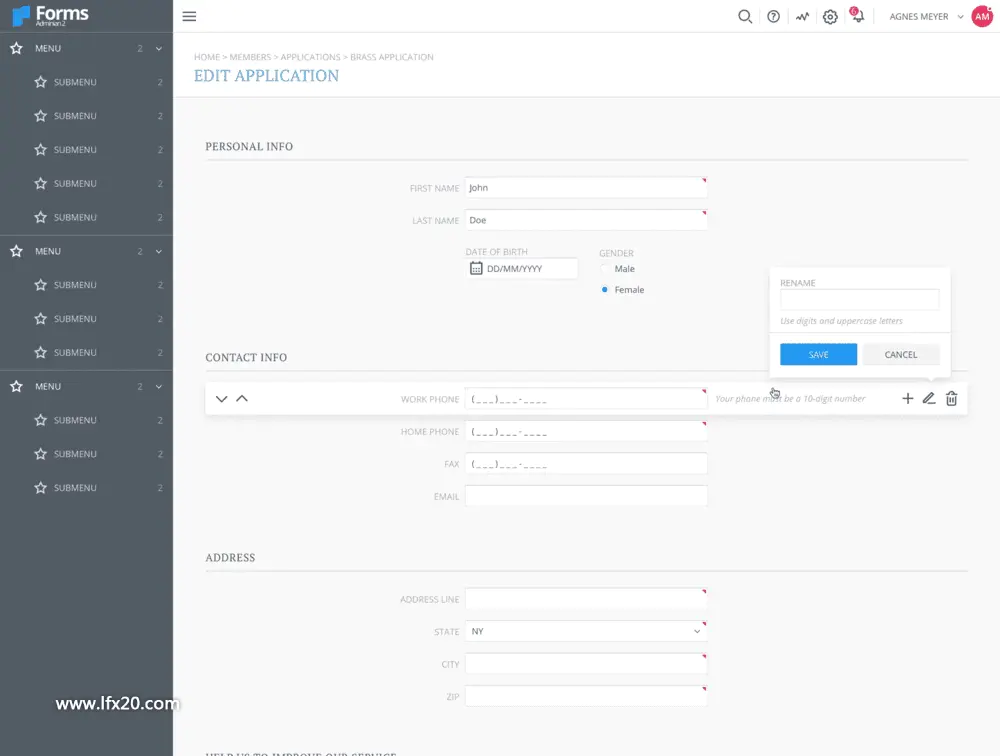Click star icon of first MENU item

(17, 48)
